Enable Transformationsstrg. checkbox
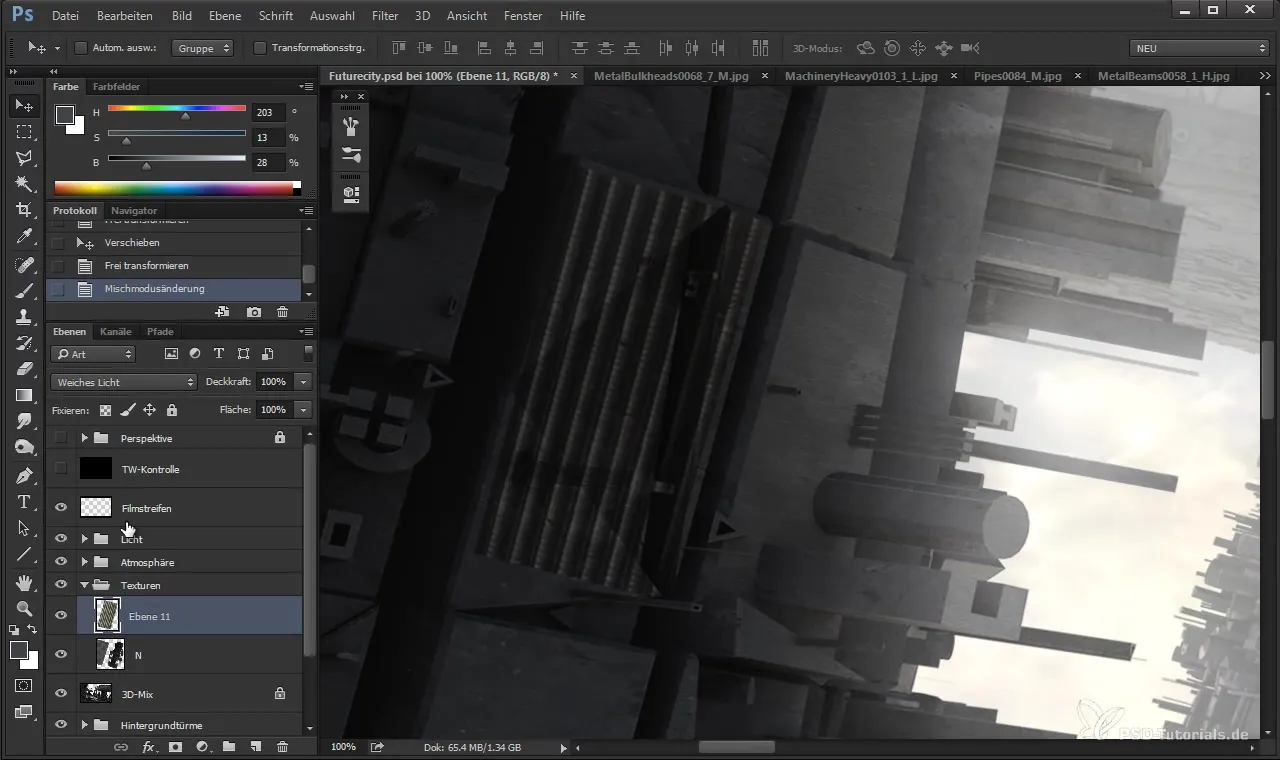The width and height of the screenshot is (1280, 760). [x=260, y=48]
